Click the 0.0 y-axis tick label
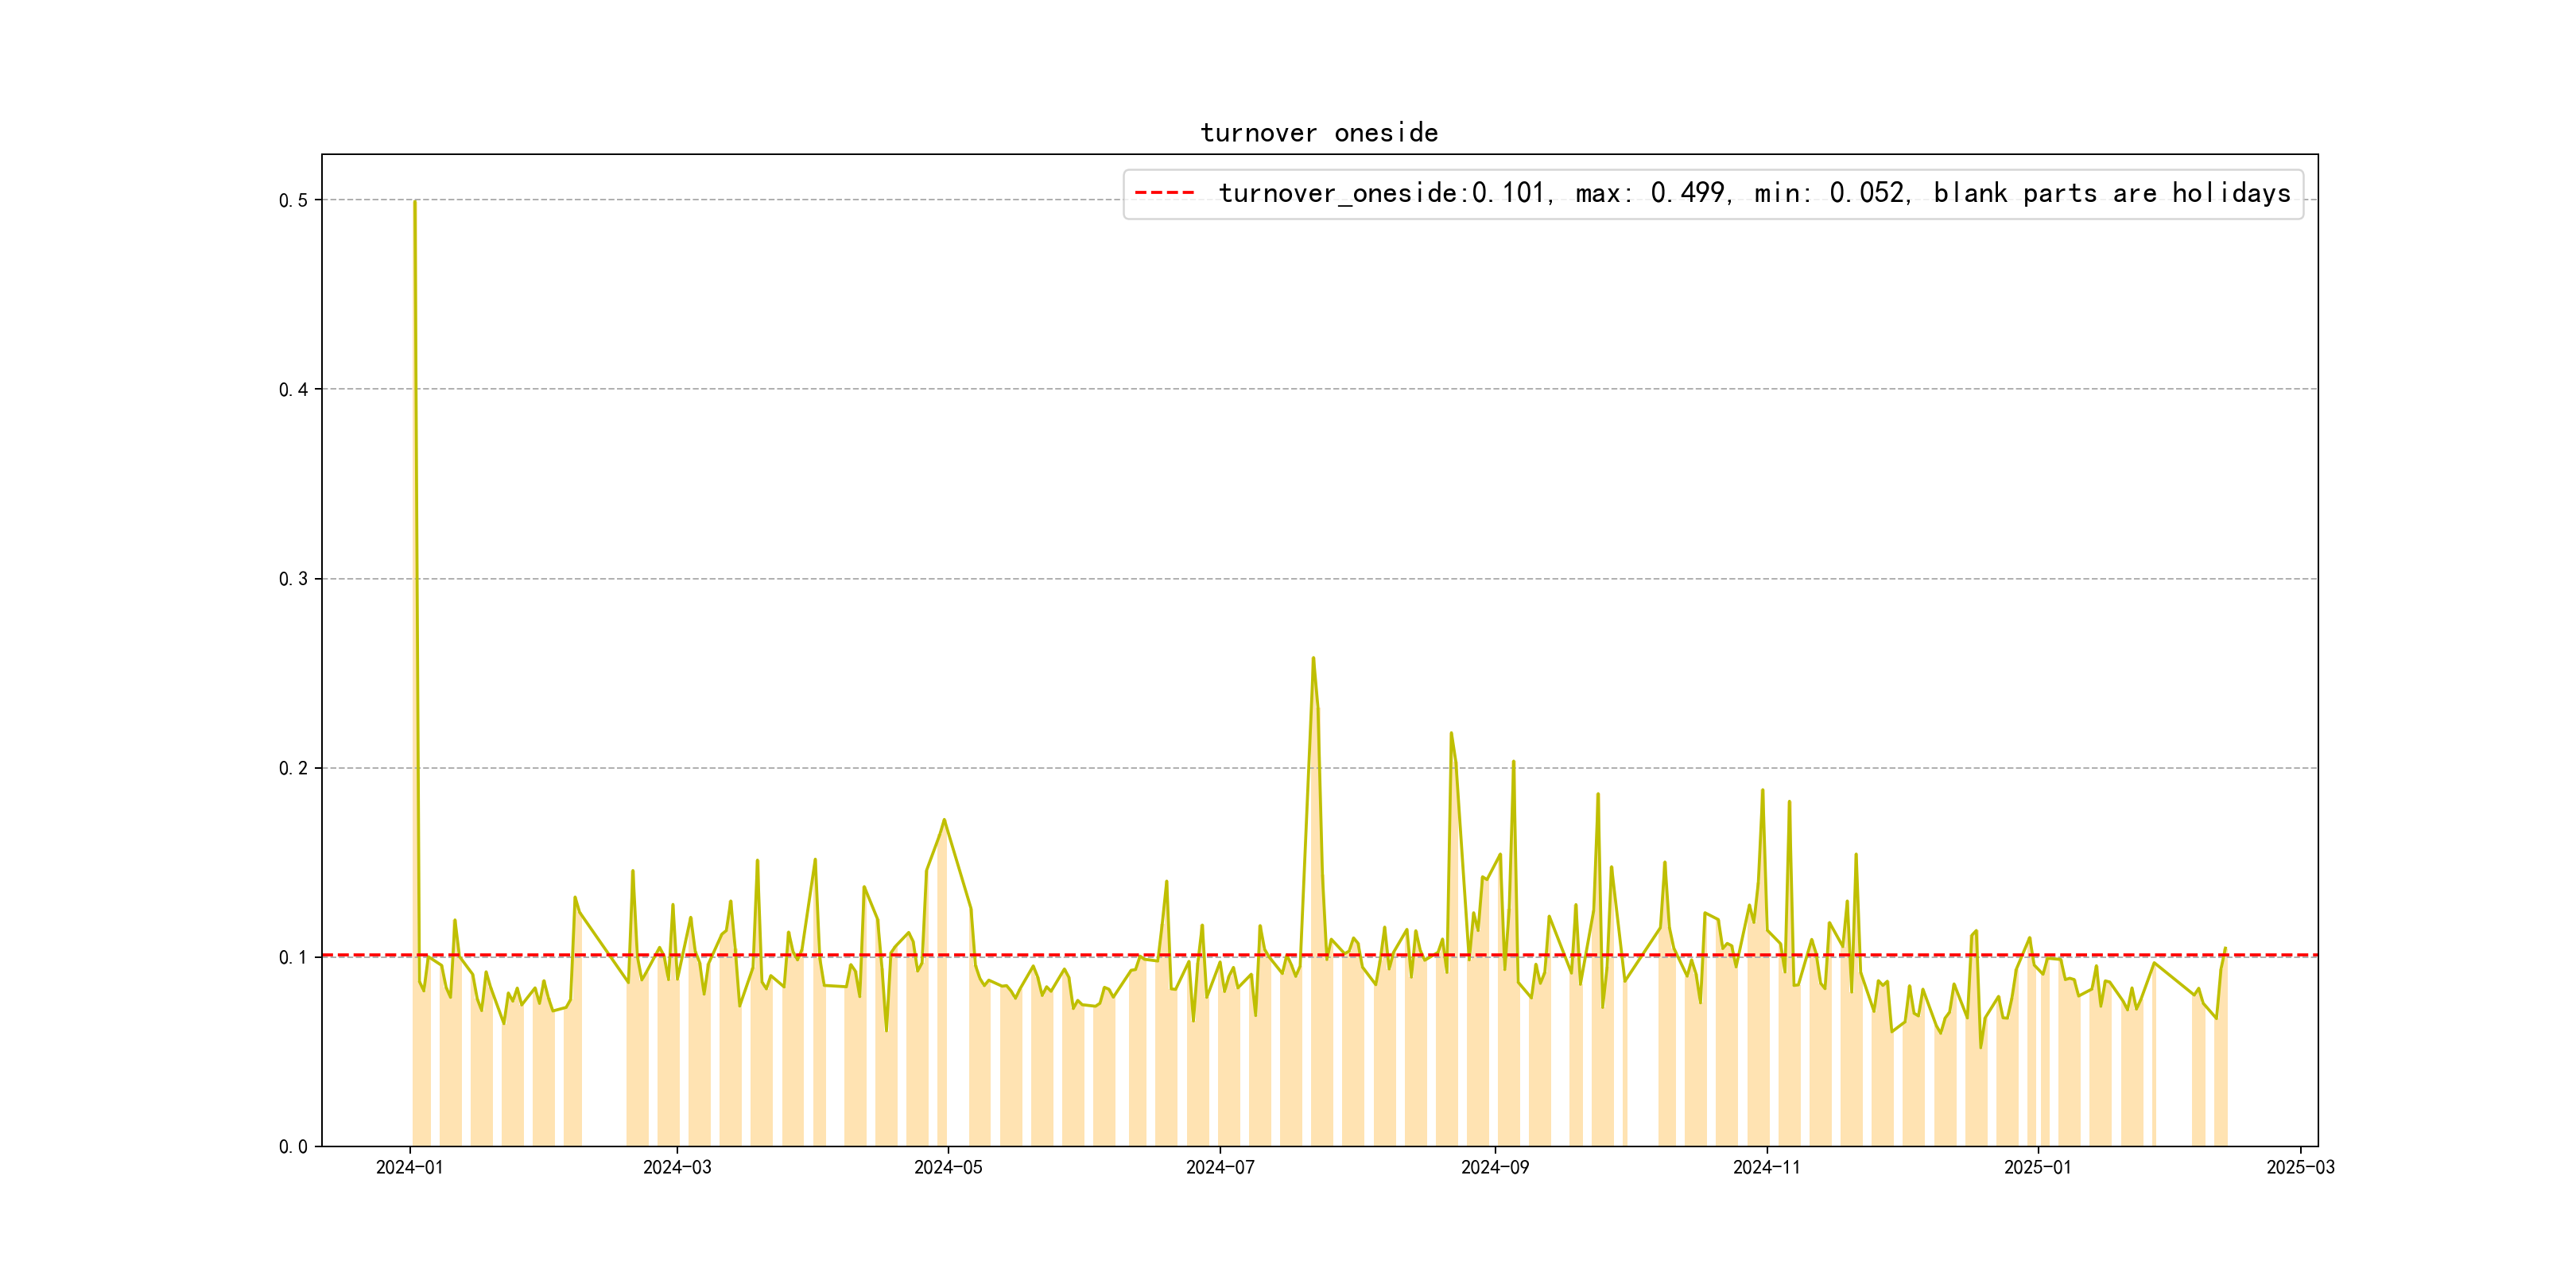 coord(293,1146)
